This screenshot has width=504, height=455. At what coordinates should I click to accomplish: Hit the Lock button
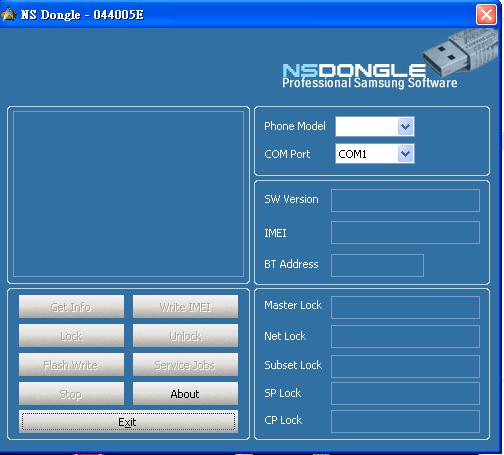71,336
